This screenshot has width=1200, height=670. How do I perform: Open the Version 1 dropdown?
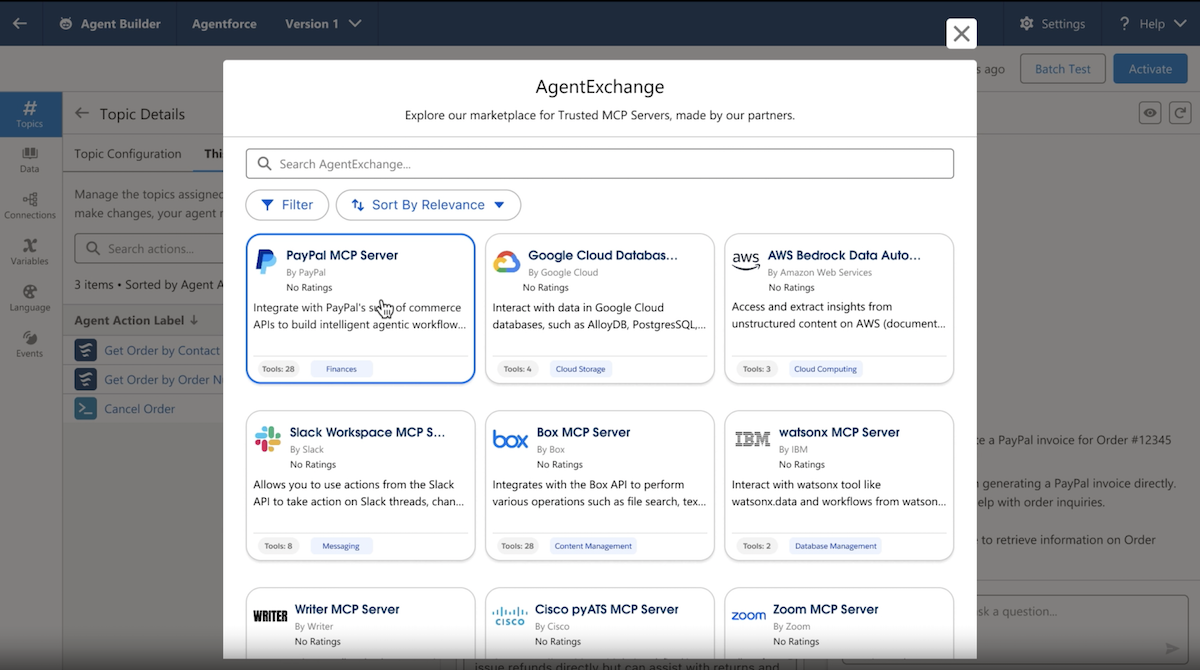tap(324, 24)
